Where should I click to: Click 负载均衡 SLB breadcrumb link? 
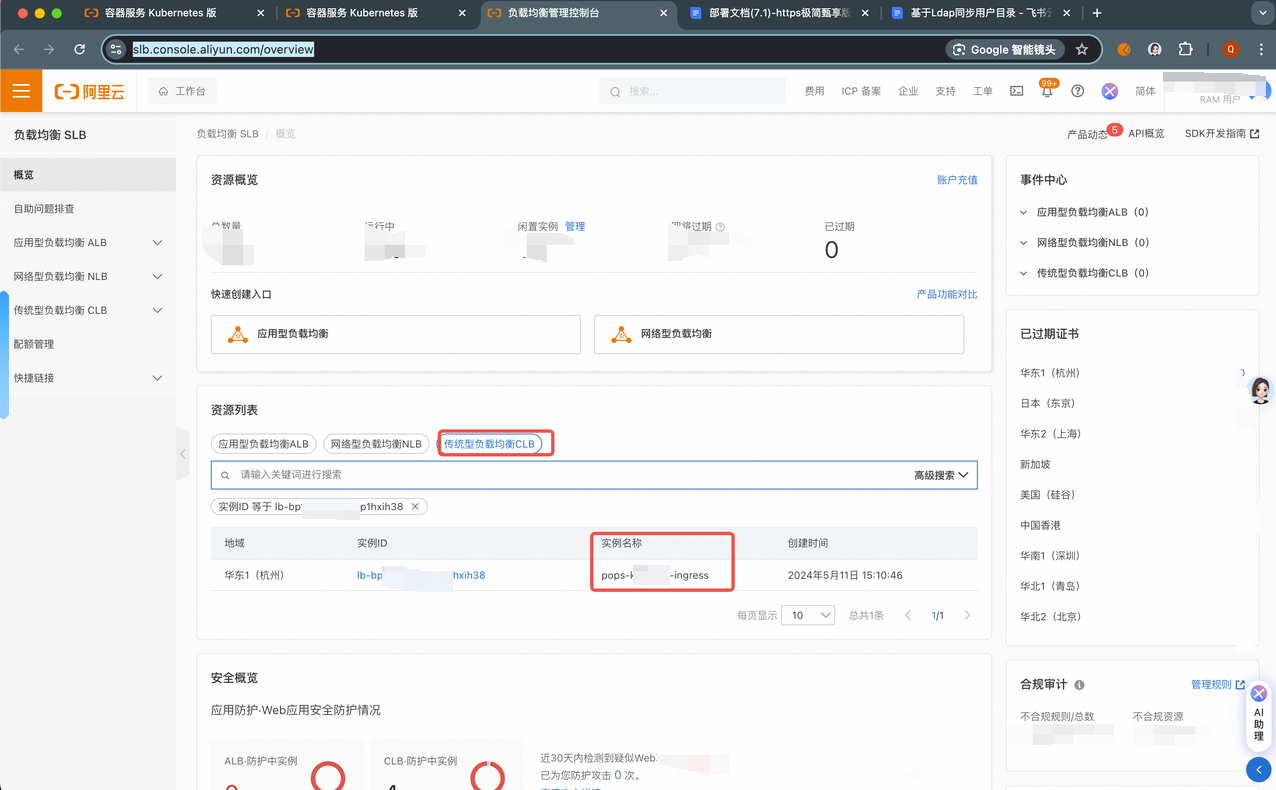click(x=227, y=134)
